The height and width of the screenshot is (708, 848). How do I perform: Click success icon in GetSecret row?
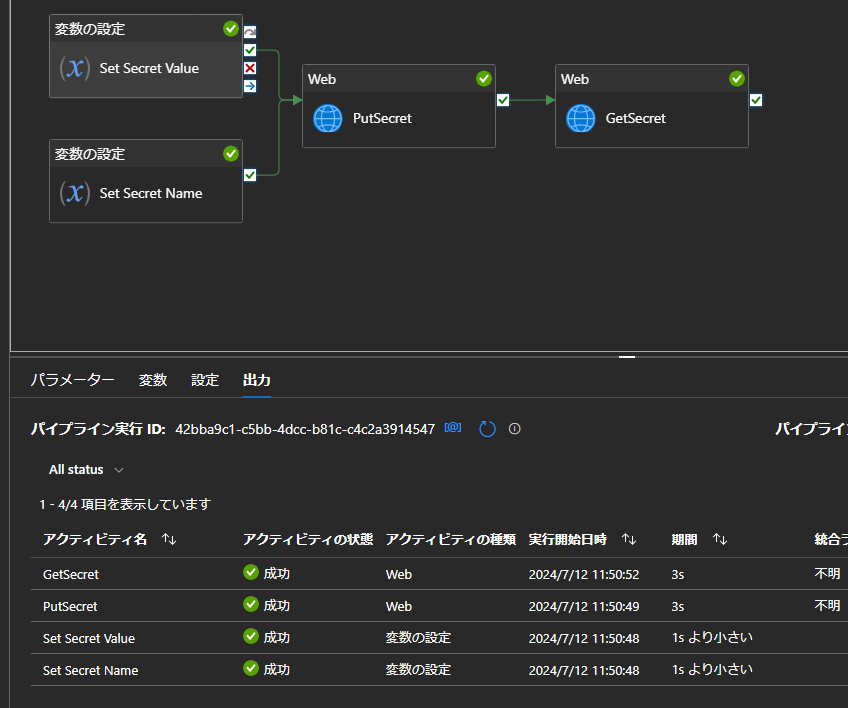[251, 572]
